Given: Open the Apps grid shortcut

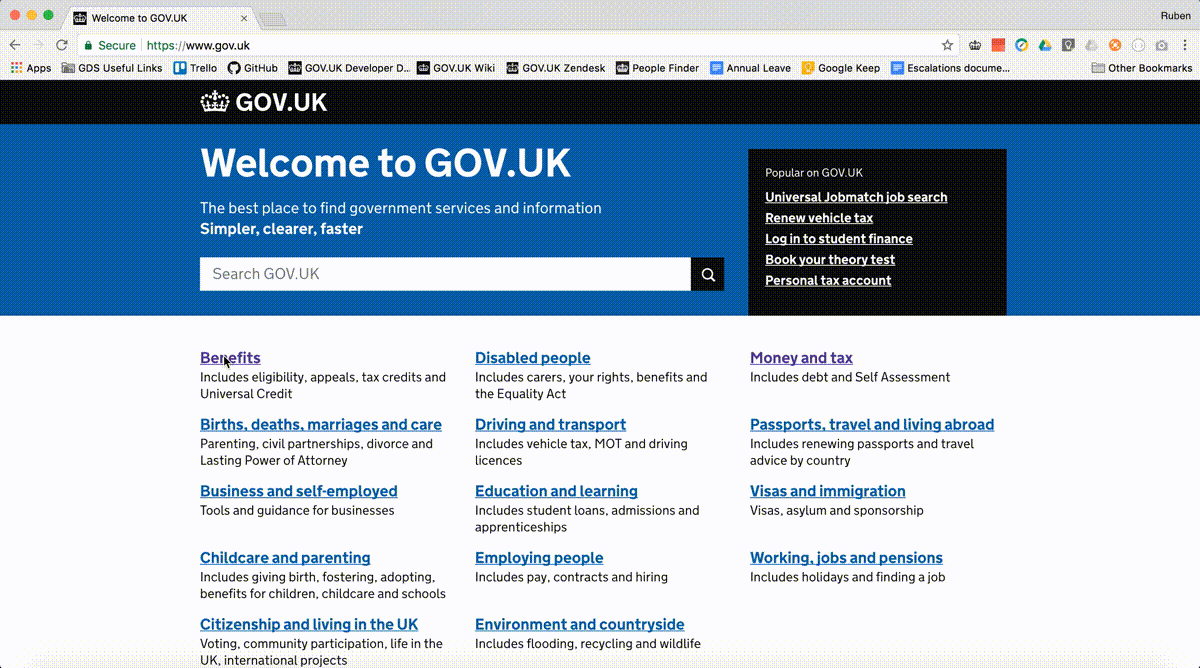Looking at the screenshot, I should (x=31, y=68).
